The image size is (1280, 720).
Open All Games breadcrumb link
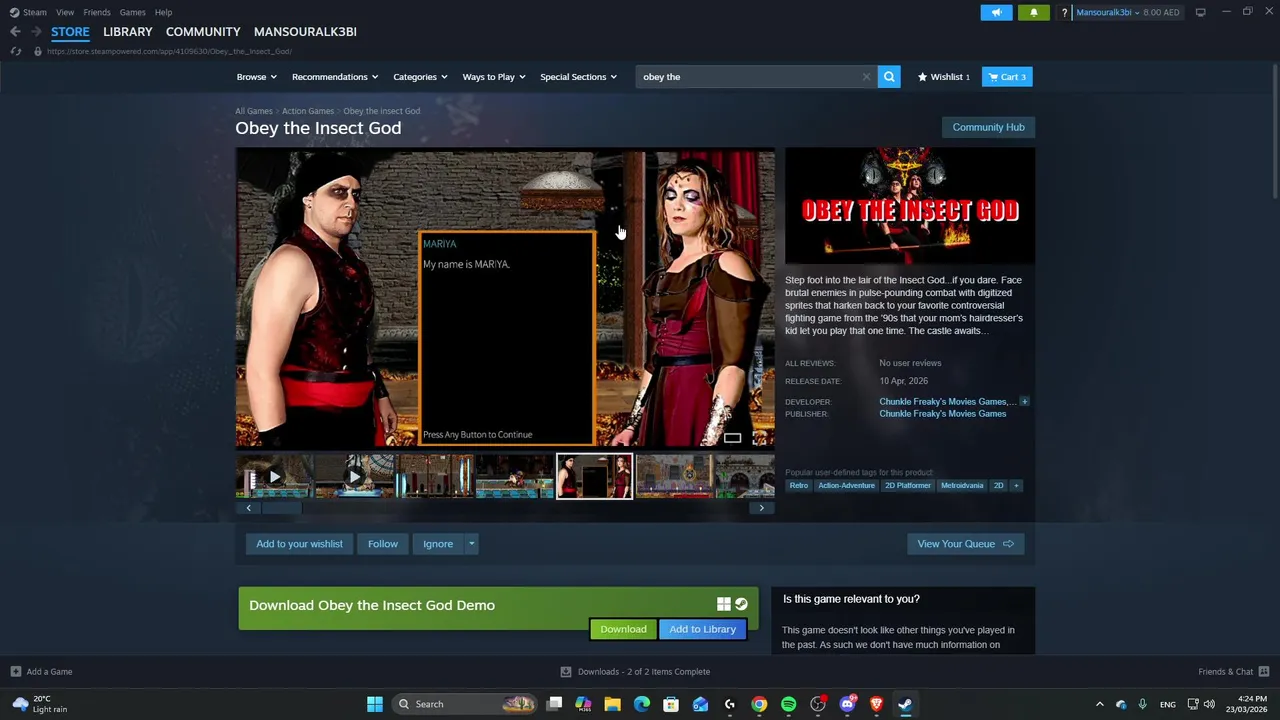click(254, 111)
